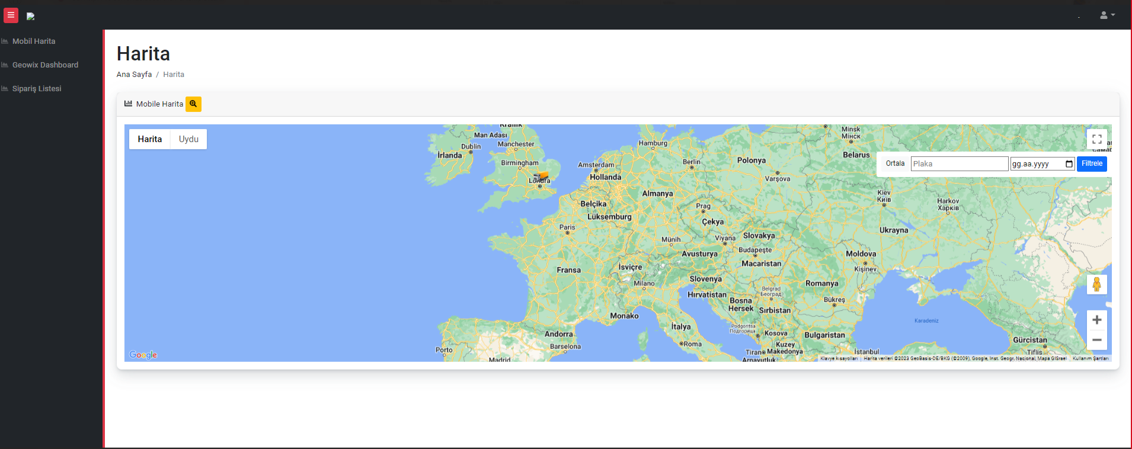Focus the Plaka input field

pyautogui.click(x=959, y=164)
